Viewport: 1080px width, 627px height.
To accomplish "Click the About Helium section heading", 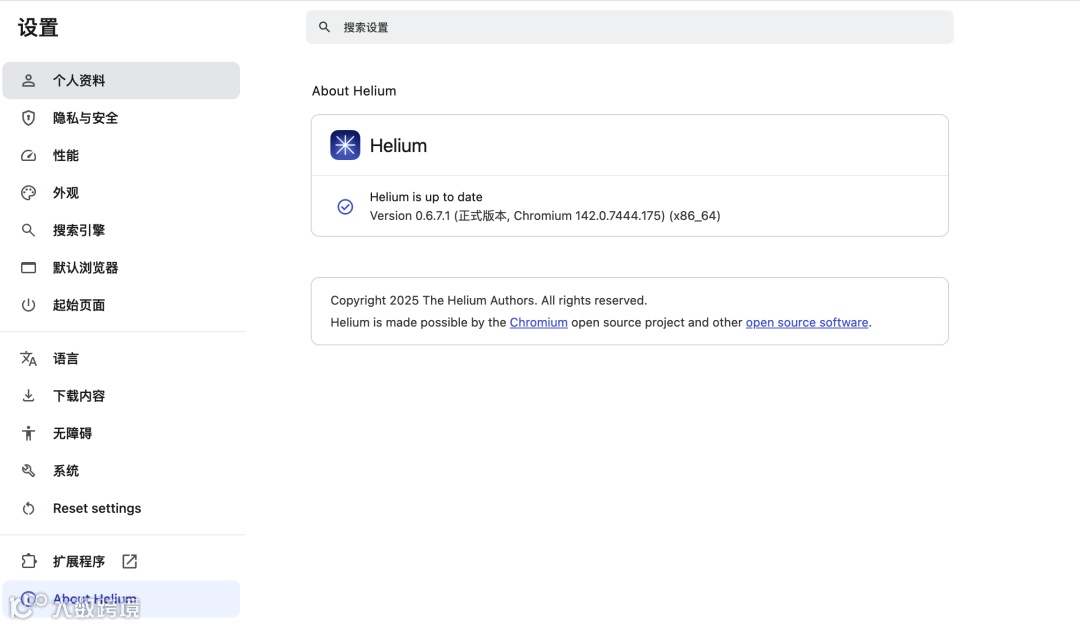I will pos(354,91).
